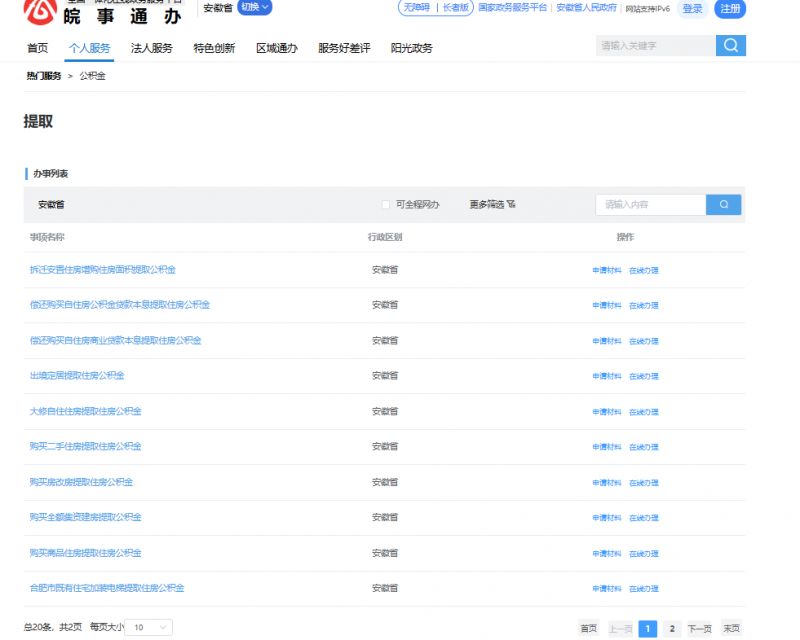Go to page 2 in pagination

click(672, 628)
